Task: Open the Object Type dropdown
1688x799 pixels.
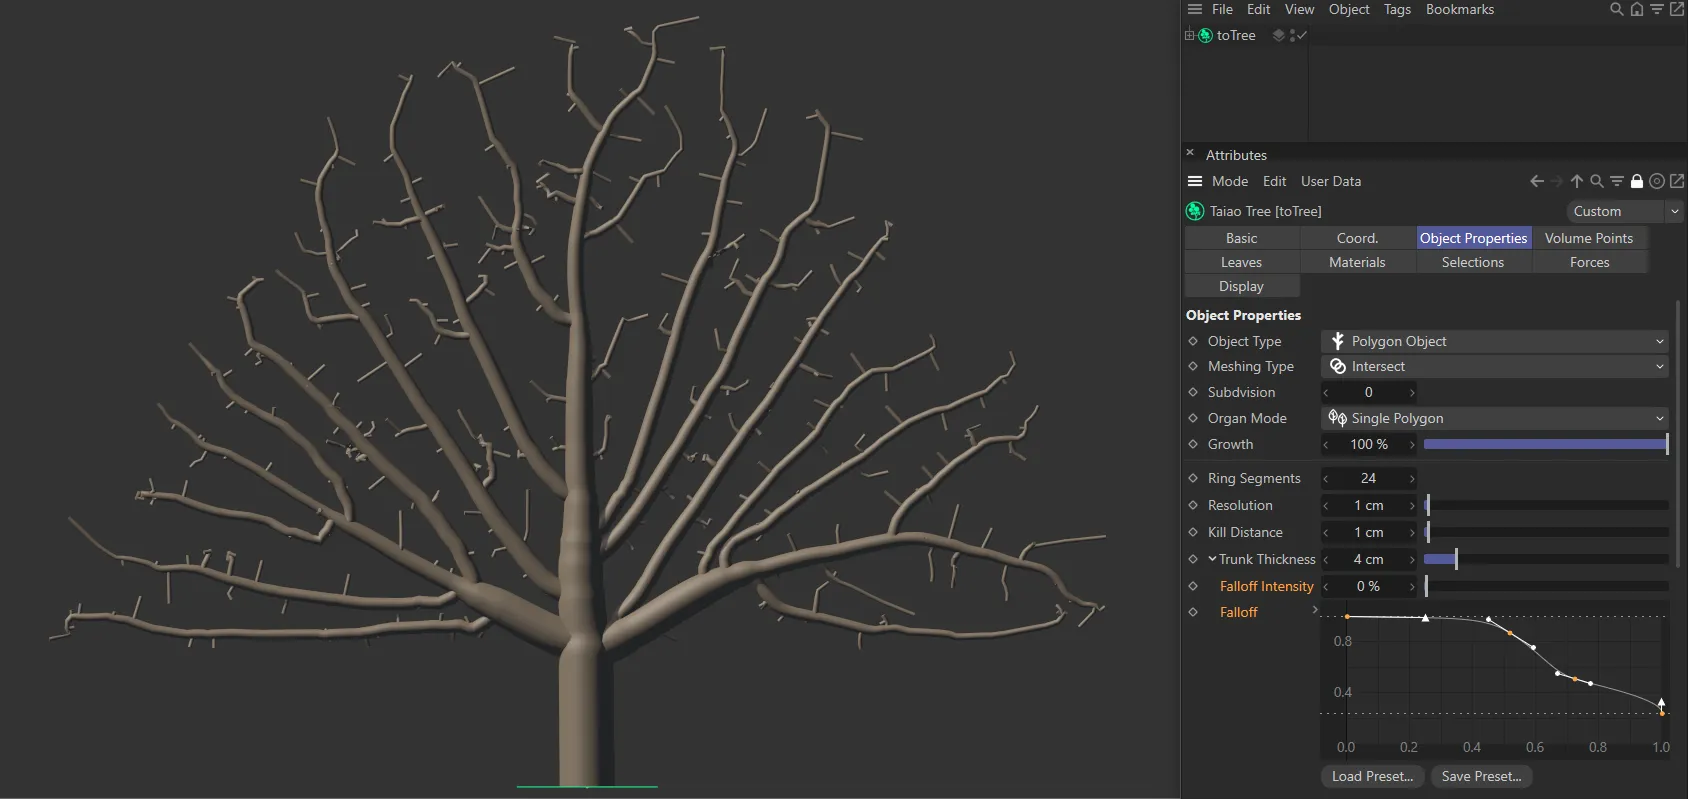Action: 1495,341
